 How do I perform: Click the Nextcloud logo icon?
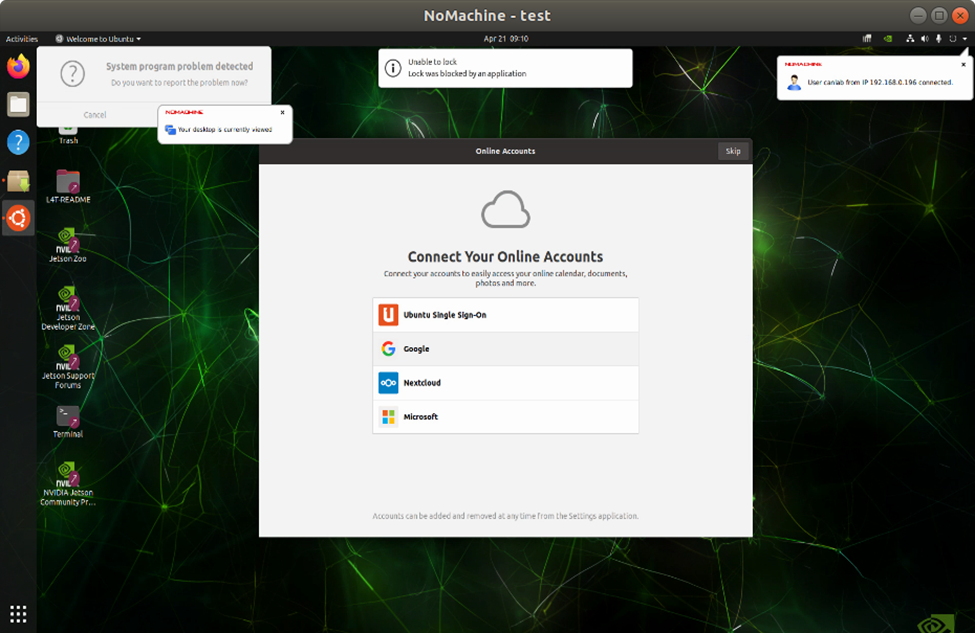[388, 382]
